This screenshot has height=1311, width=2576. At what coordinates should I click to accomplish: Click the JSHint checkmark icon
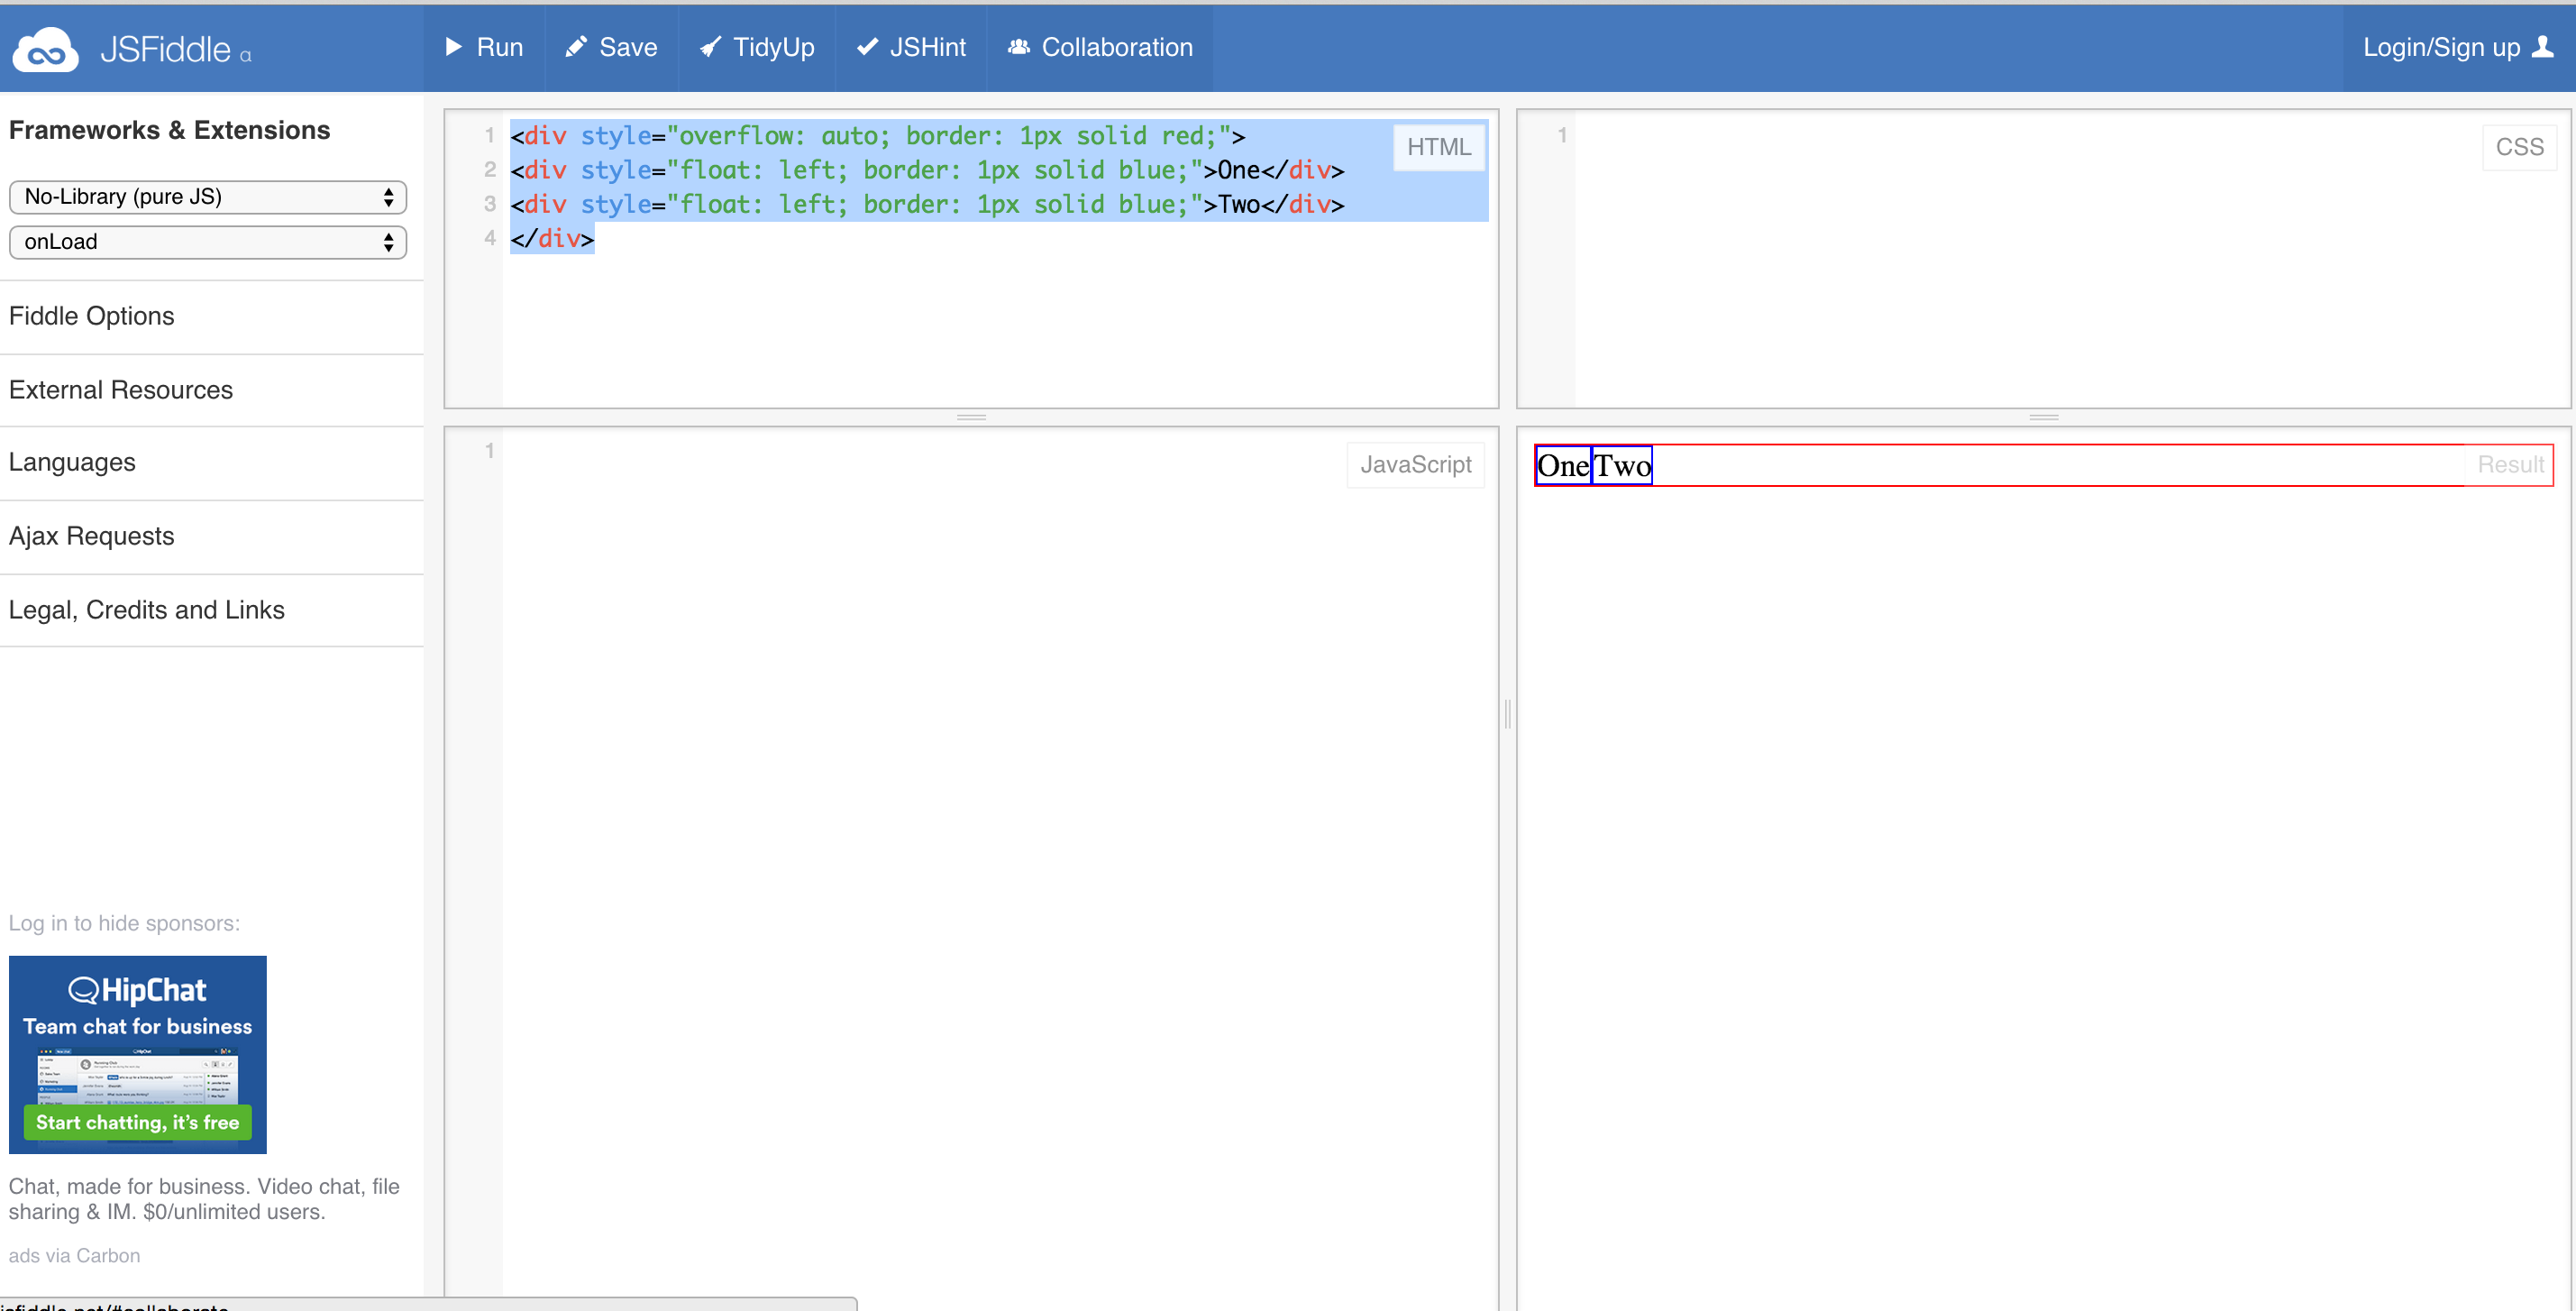867,47
